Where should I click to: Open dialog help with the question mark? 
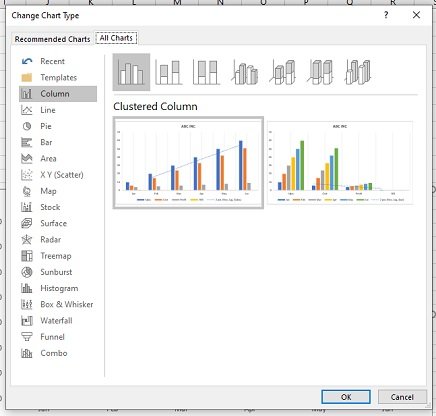point(386,15)
